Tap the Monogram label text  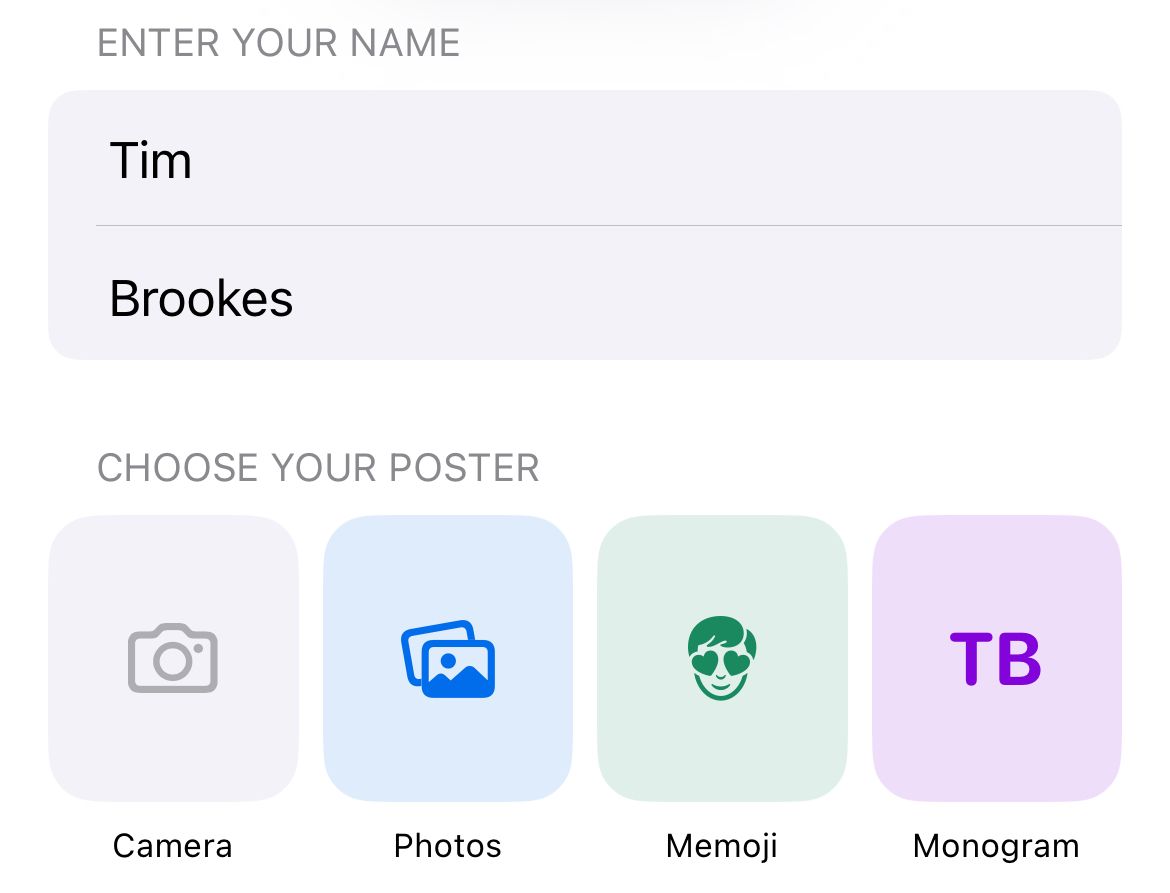coord(996,845)
